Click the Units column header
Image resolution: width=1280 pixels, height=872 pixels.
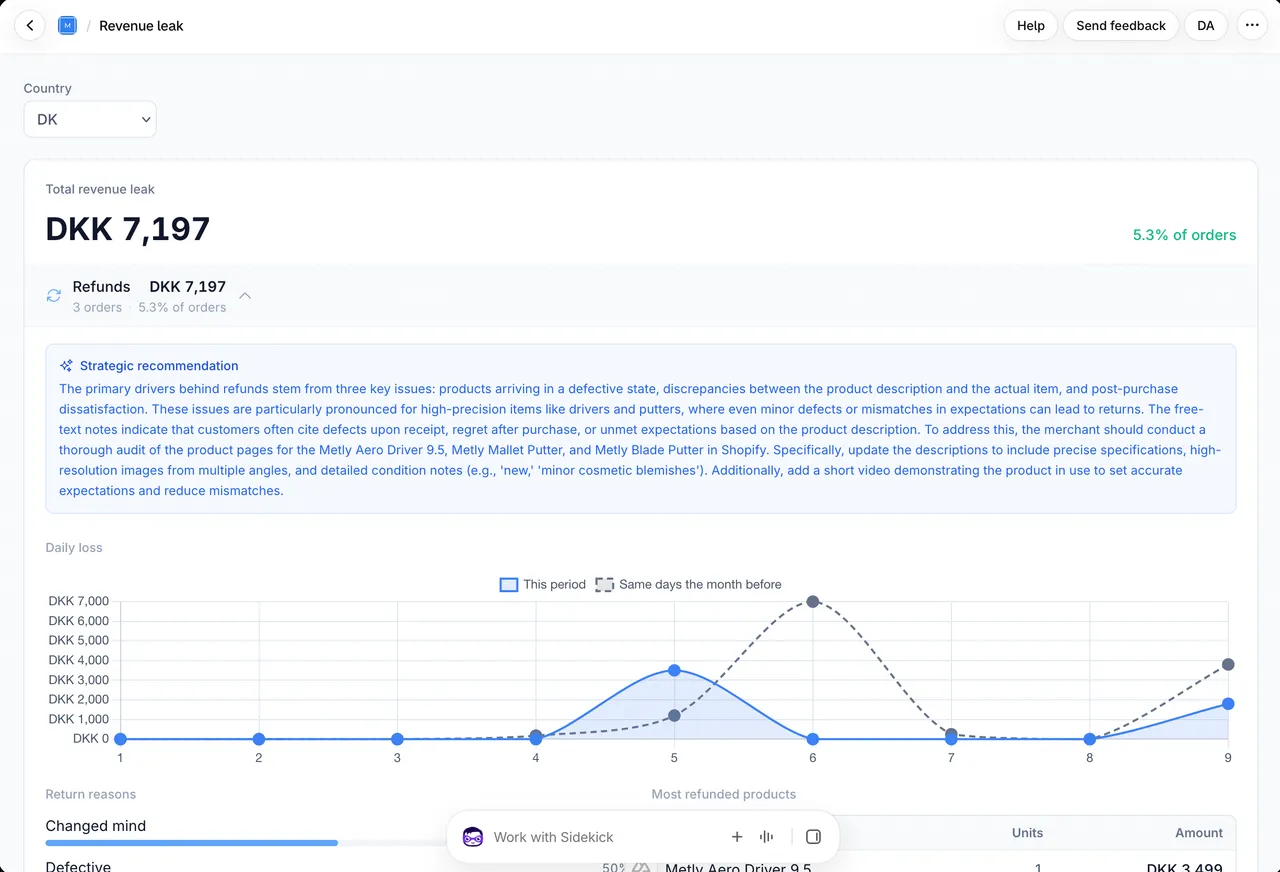click(x=1027, y=833)
